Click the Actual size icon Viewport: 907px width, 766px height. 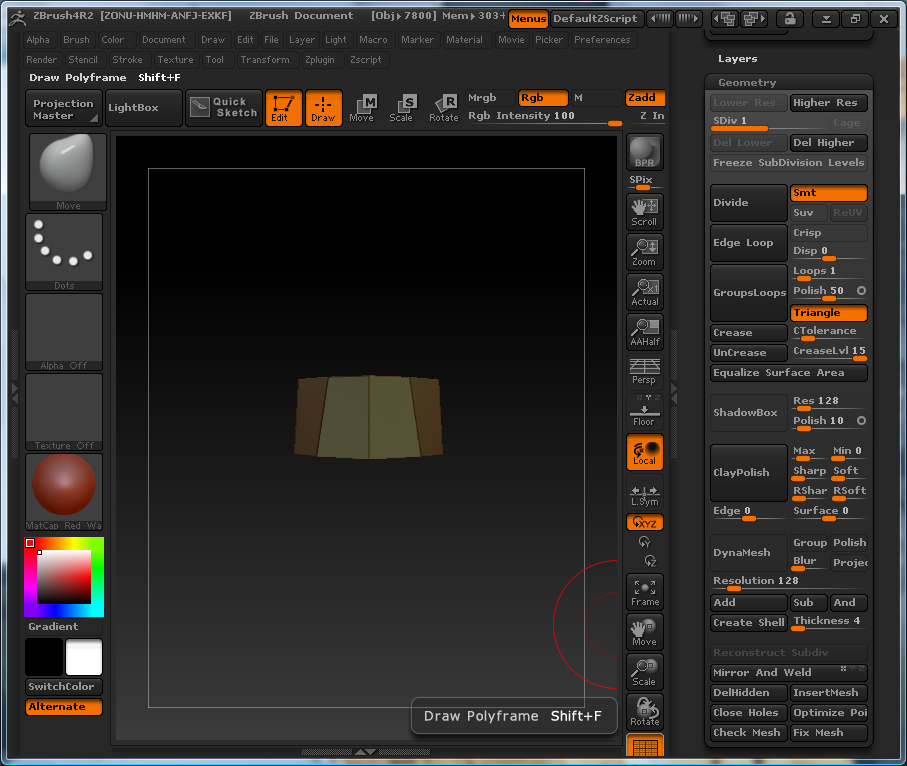point(644,291)
